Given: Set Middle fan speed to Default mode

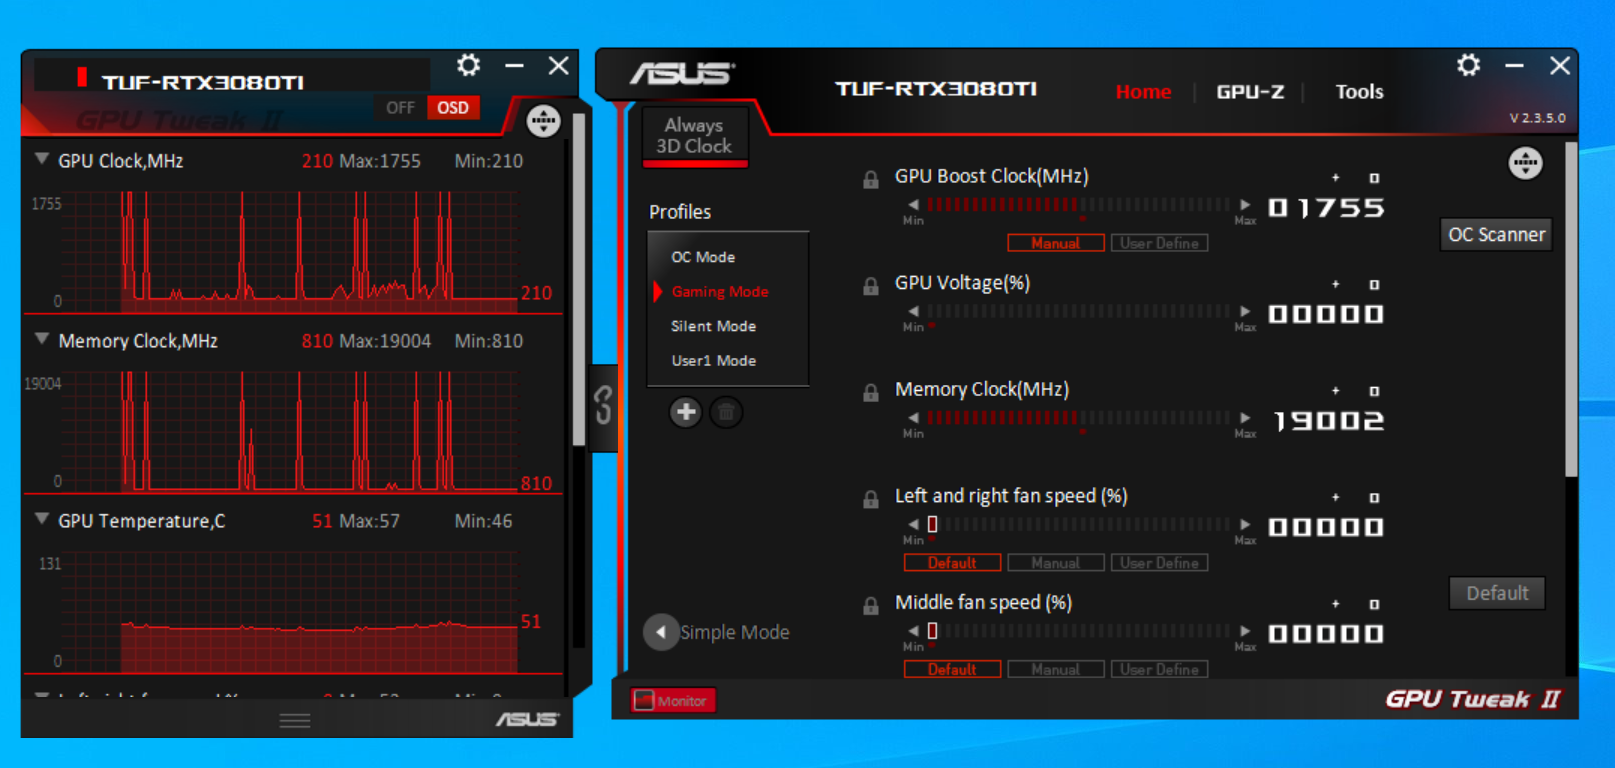Looking at the screenshot, I should pos(952,670).
